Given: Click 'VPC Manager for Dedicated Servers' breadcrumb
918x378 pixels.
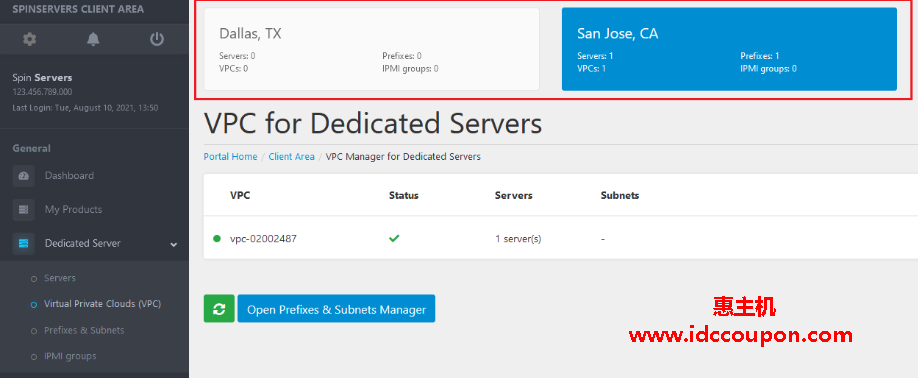Looking at the screenshot, I should (x=403, y=157).
